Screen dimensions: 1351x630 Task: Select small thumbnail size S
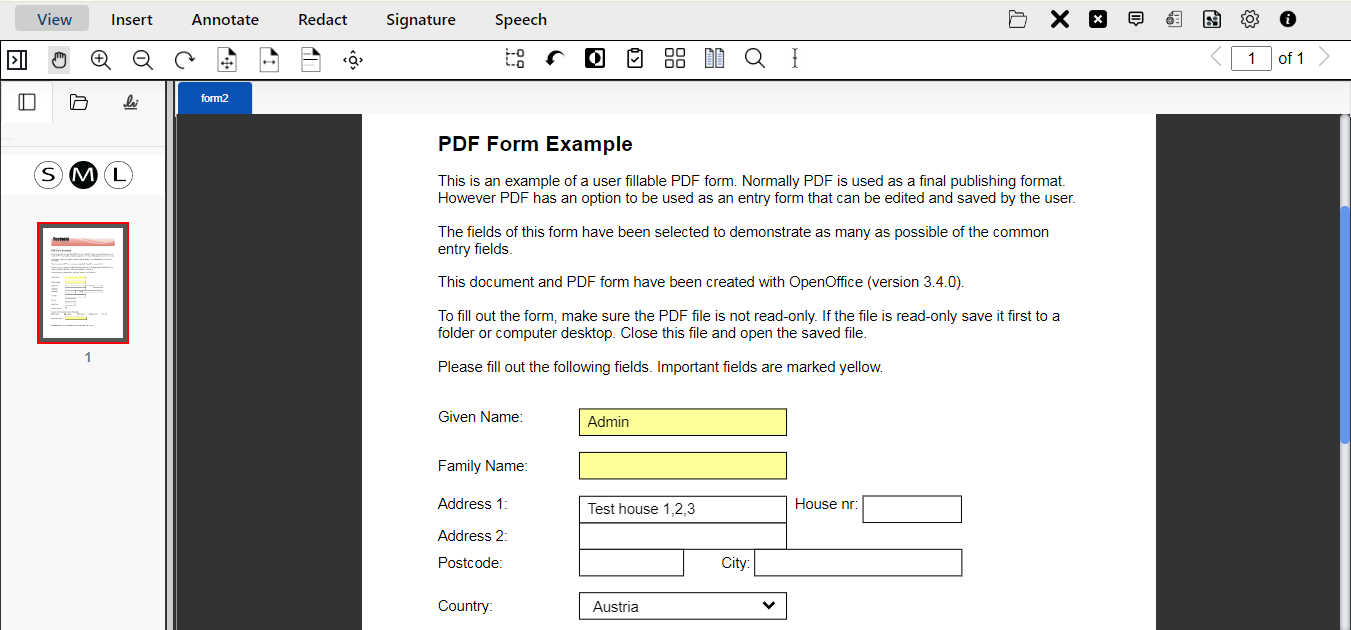point(48,174)
